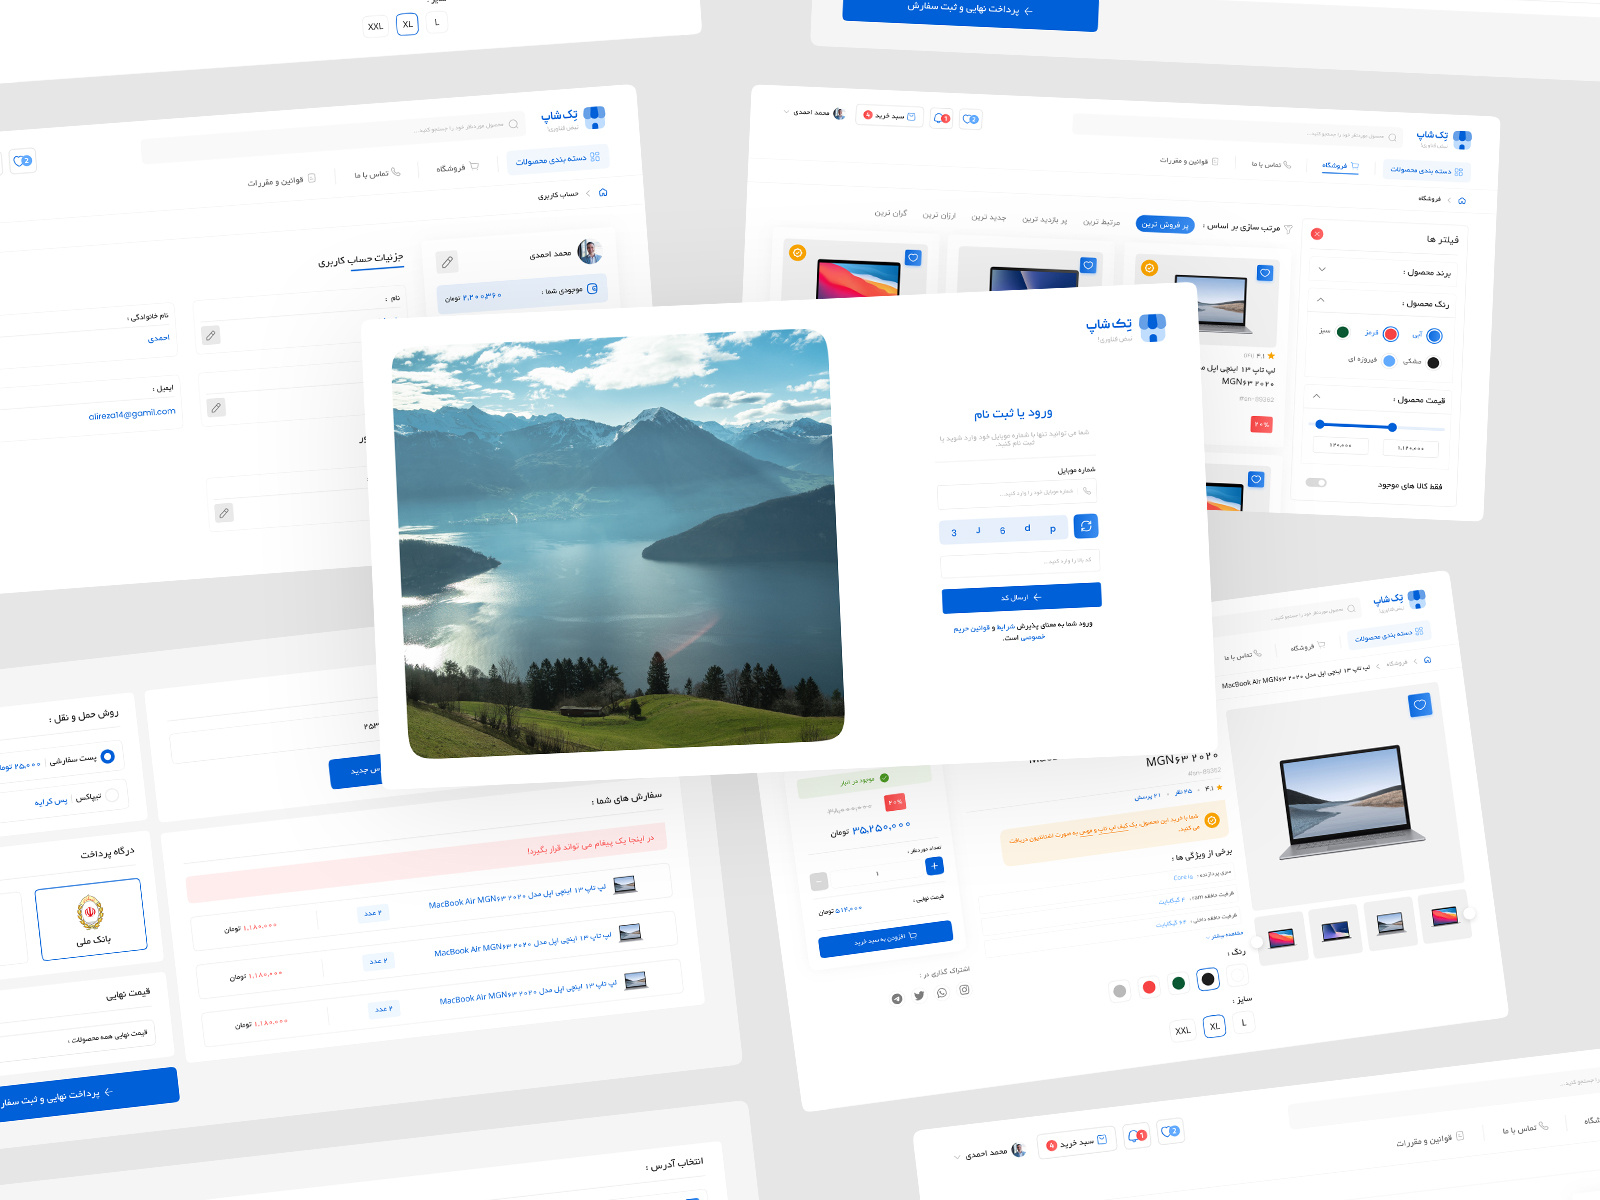This screenshot has width=1600, height=1200.
Task: Choose بانک ملی payment gateway card
Action: click(x=91, y=919)
